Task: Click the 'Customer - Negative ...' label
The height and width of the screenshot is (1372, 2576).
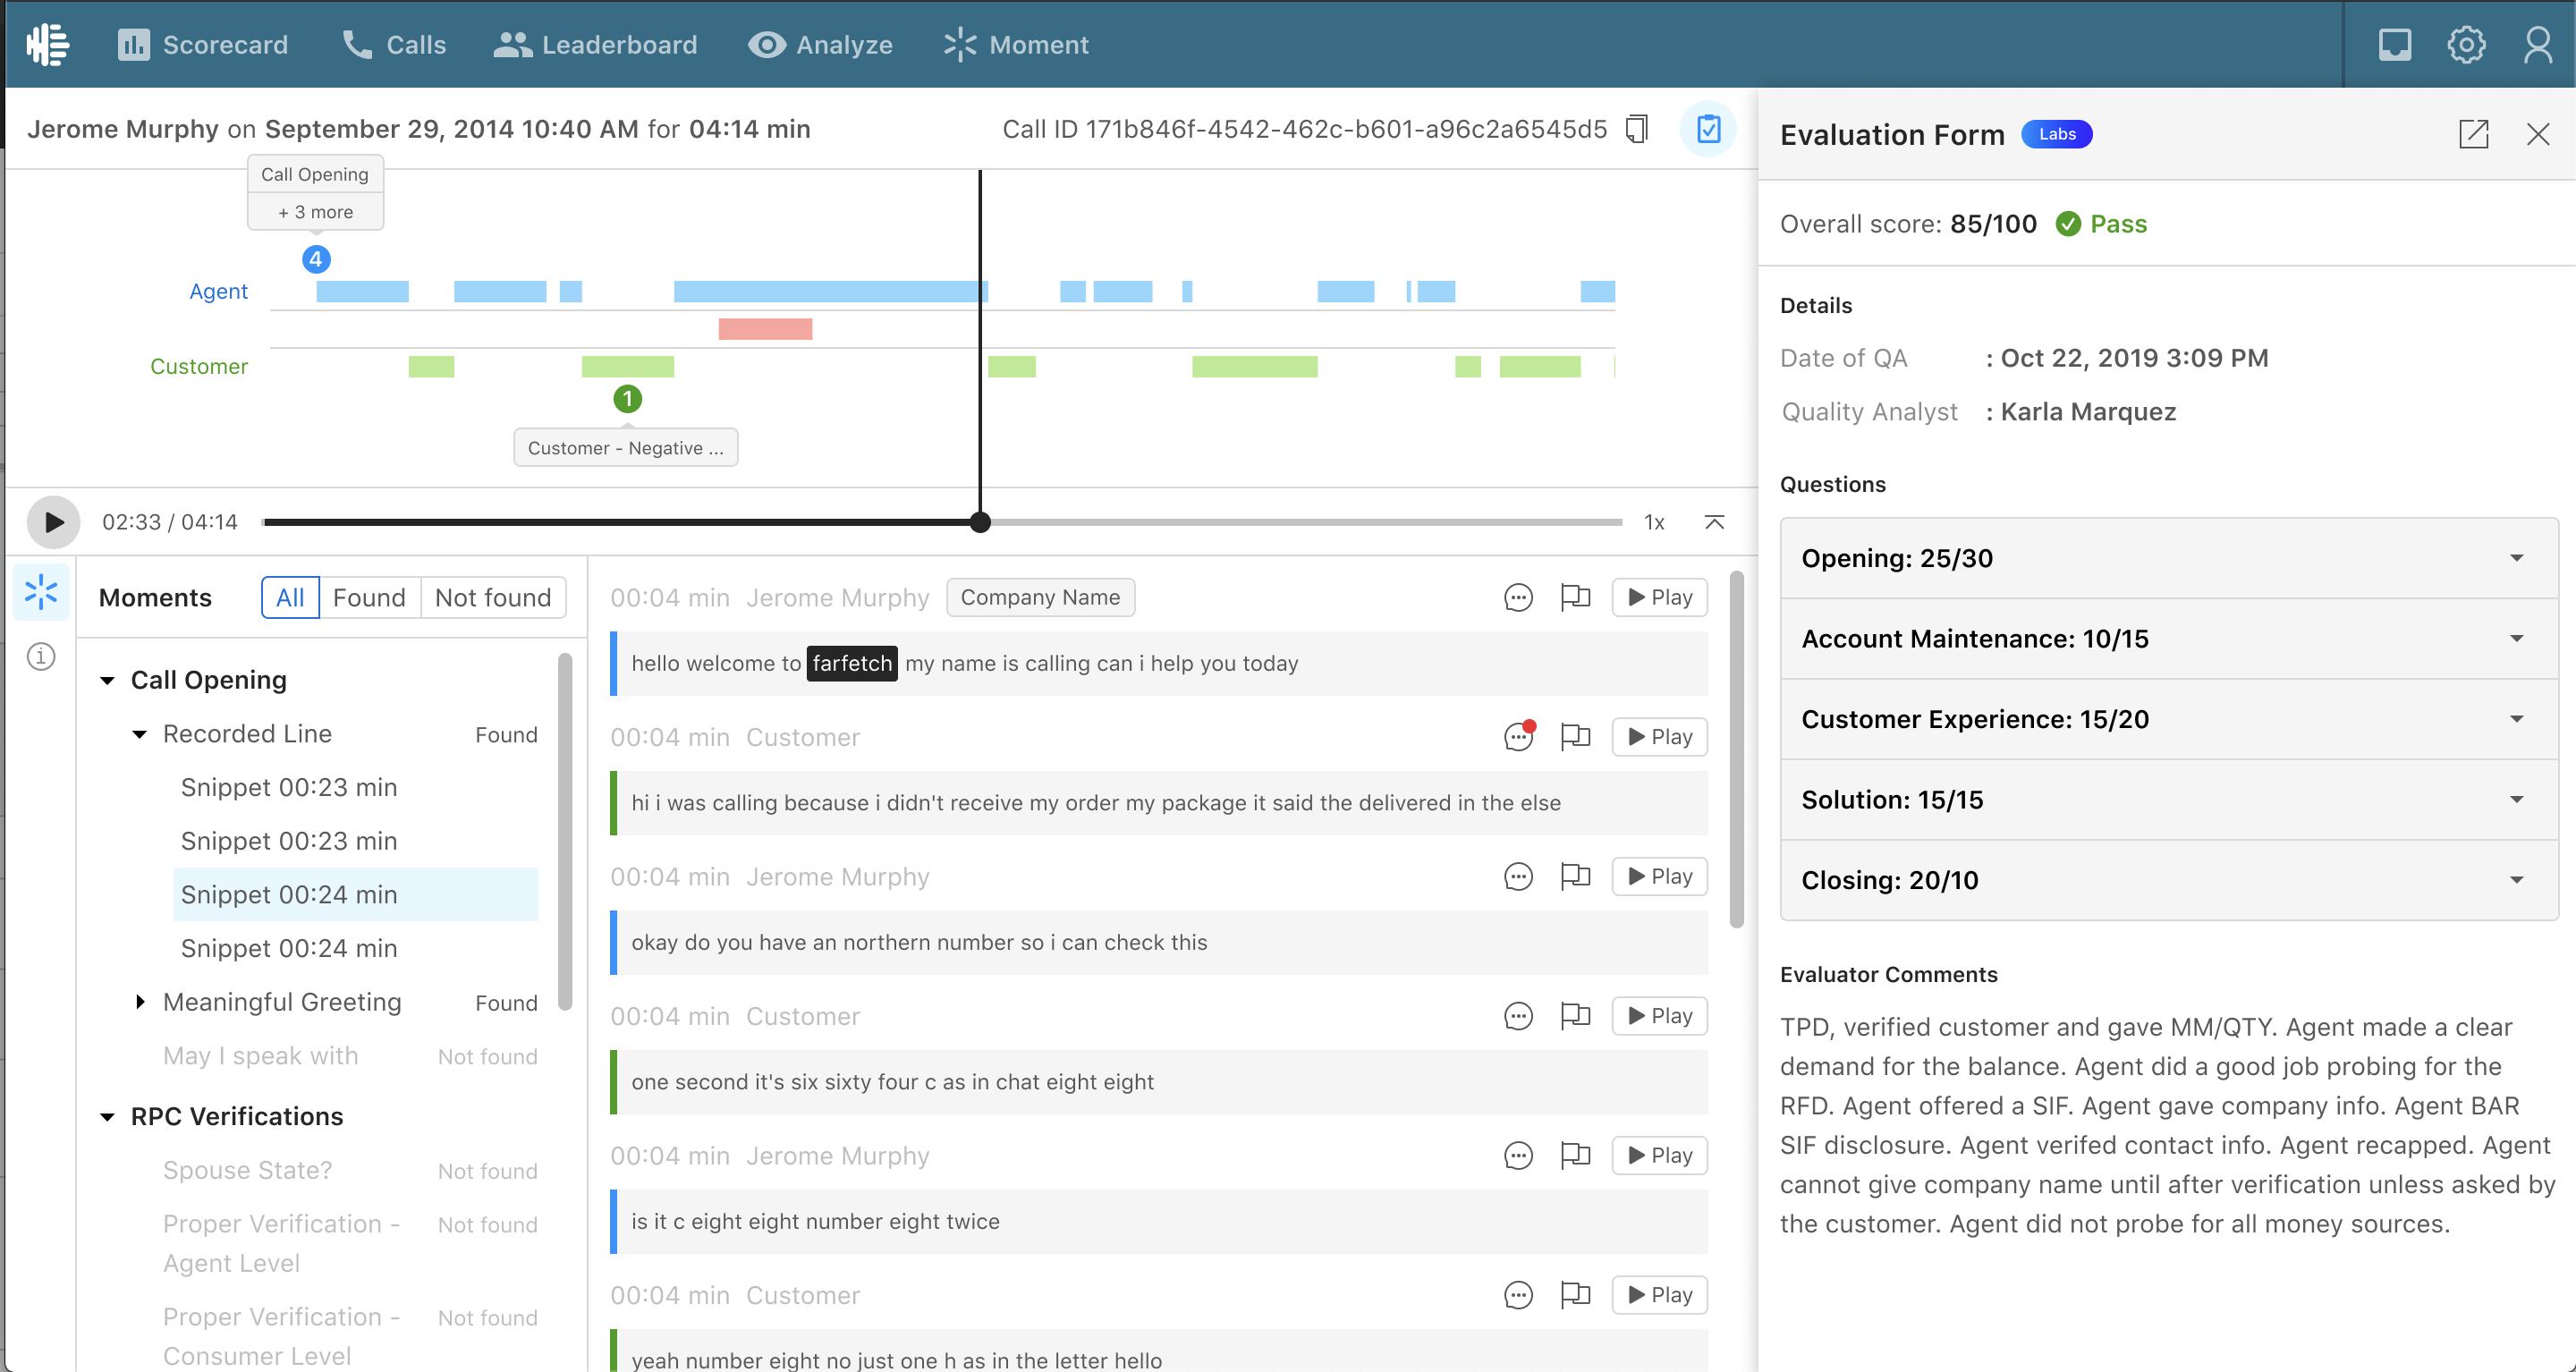Action: click(x=626, y=448)
